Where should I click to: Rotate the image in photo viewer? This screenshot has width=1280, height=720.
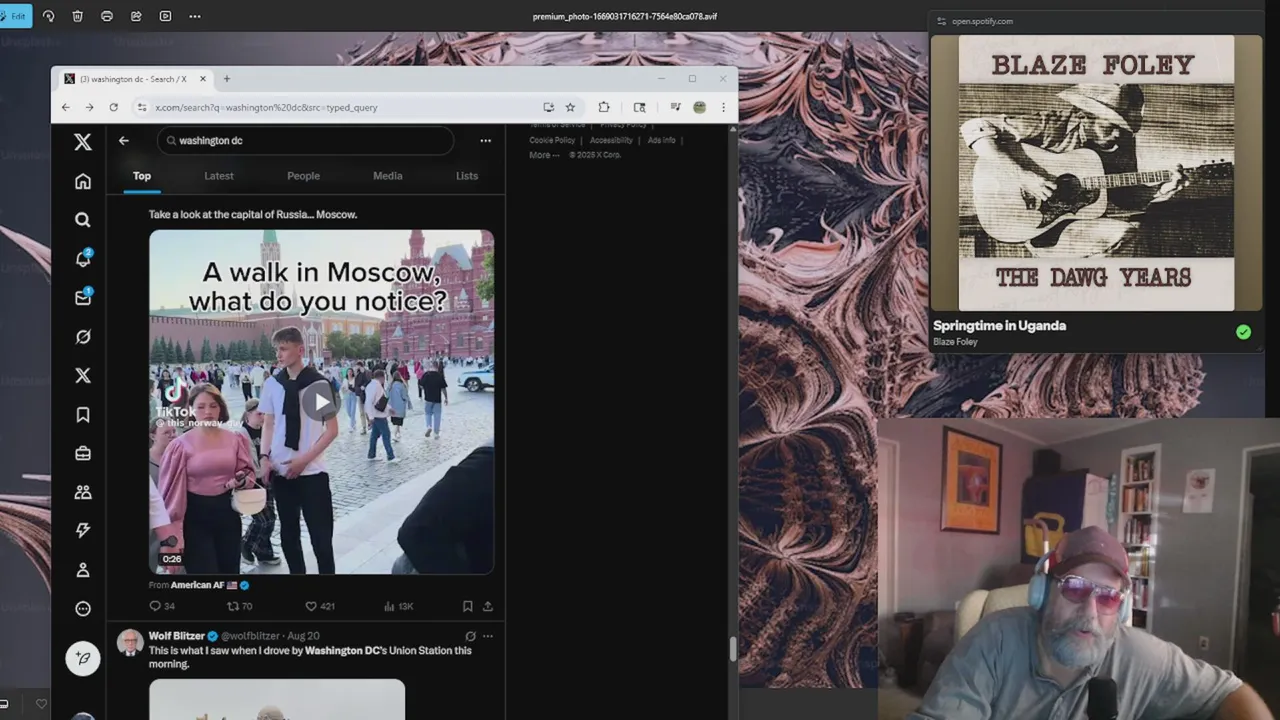[48, 16]
